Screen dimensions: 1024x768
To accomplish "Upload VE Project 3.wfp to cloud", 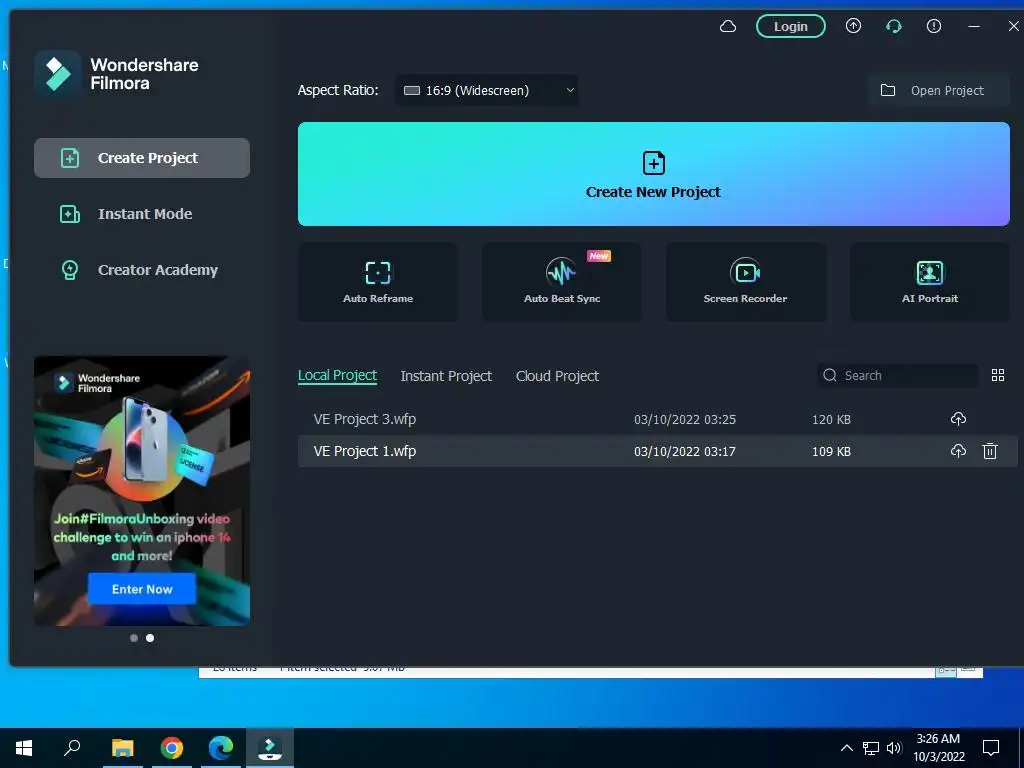I will (958, 419).
